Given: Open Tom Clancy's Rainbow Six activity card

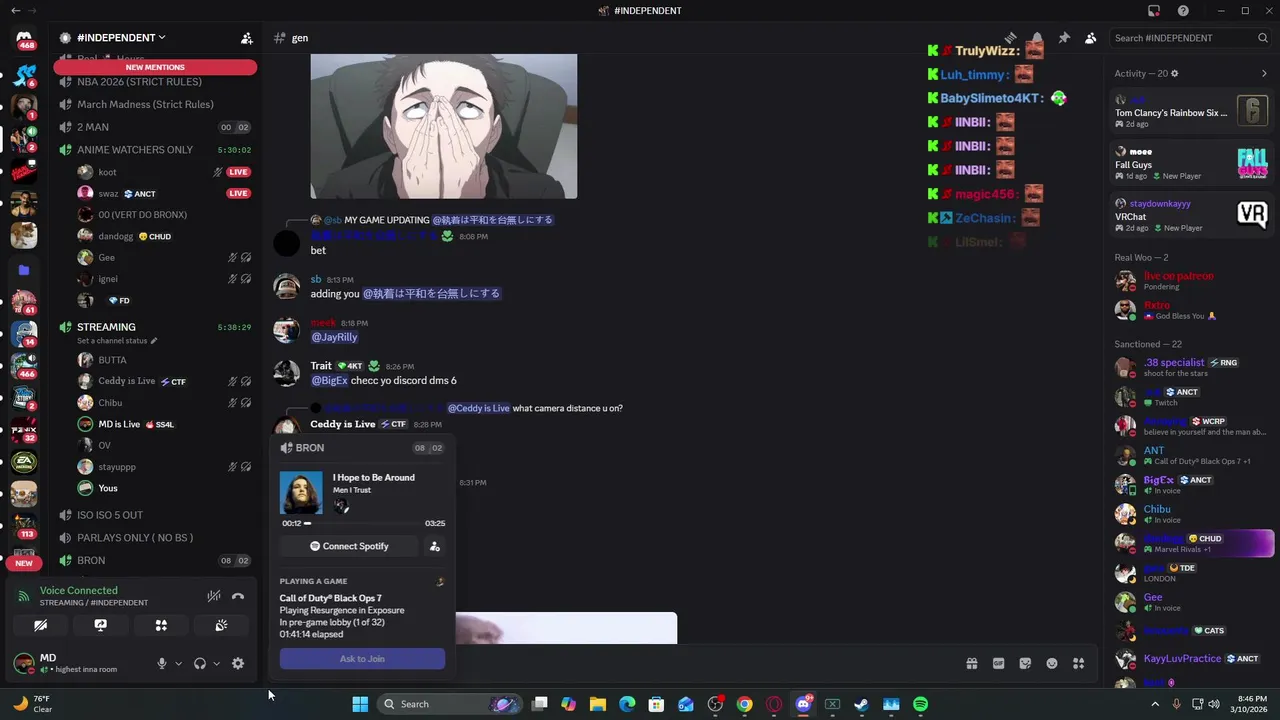Looking at the screenshot, I should click(1191, 112).
